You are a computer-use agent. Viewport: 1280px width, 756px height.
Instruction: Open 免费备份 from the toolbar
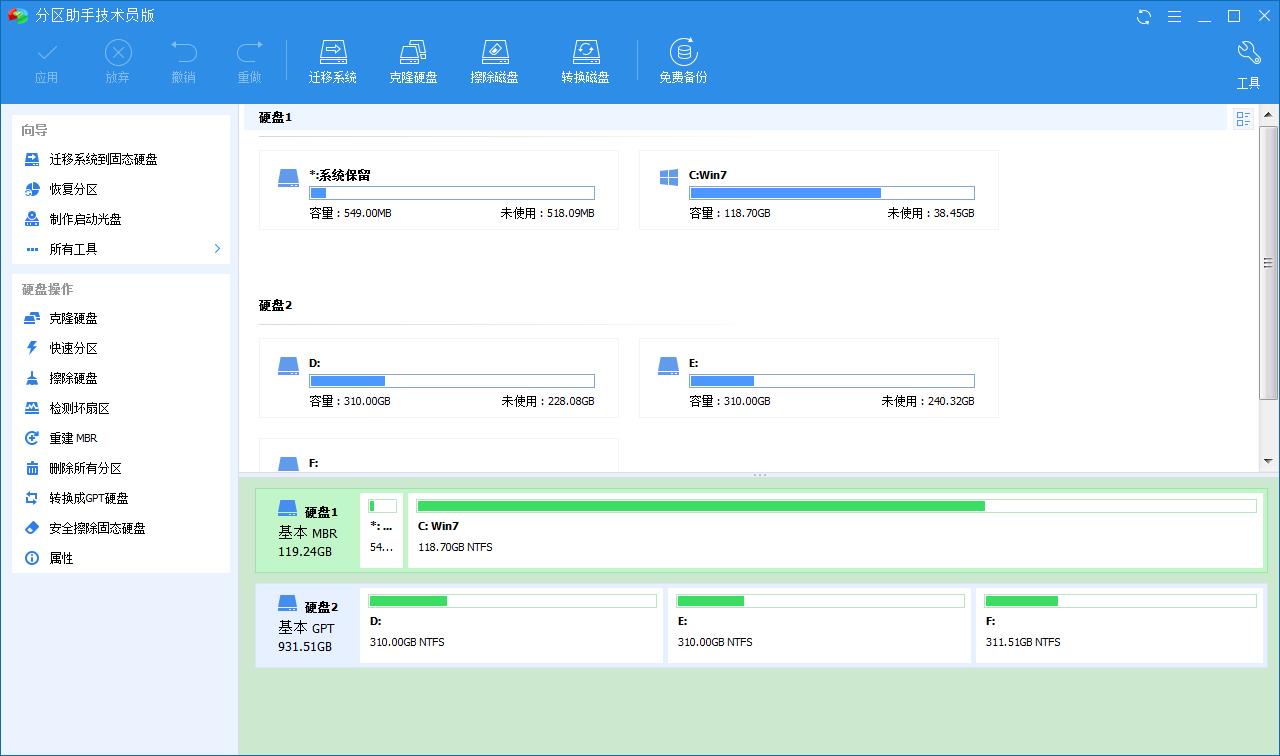coord(683,58)
